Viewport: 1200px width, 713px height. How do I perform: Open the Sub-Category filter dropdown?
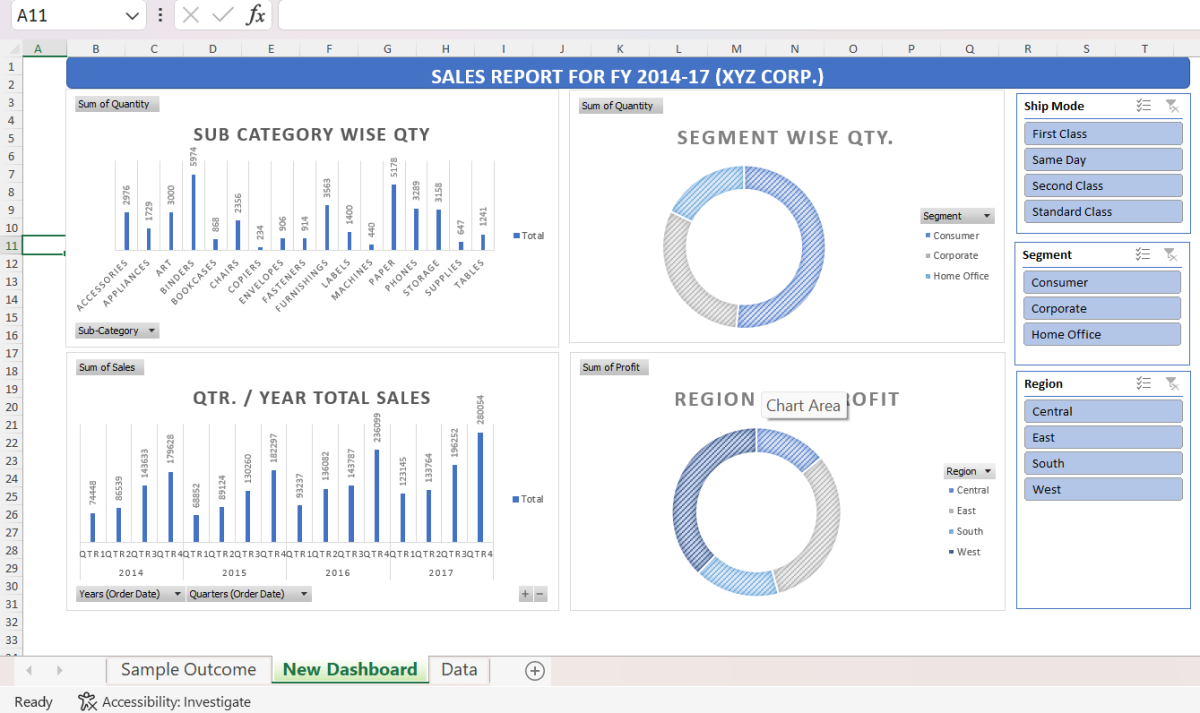coord(151,331)
